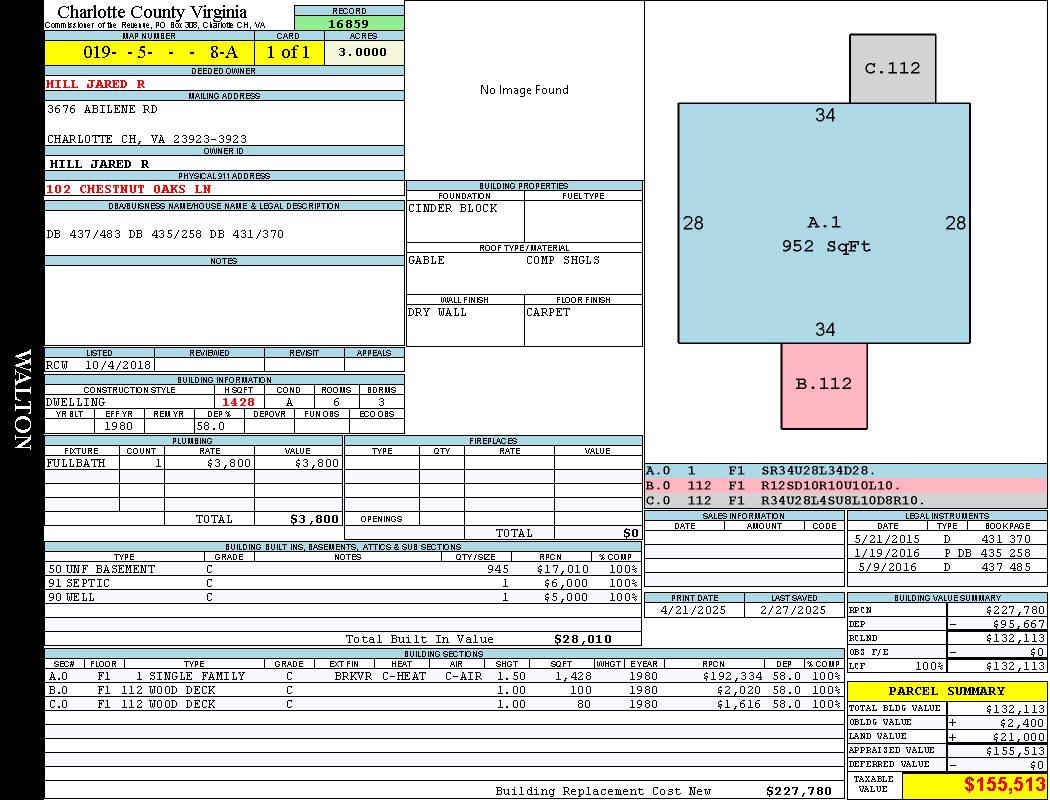The width and height of the screenshot is (1050, 800).
Task: Click the vertical WALTON label
Action: (x=22, y=399)
